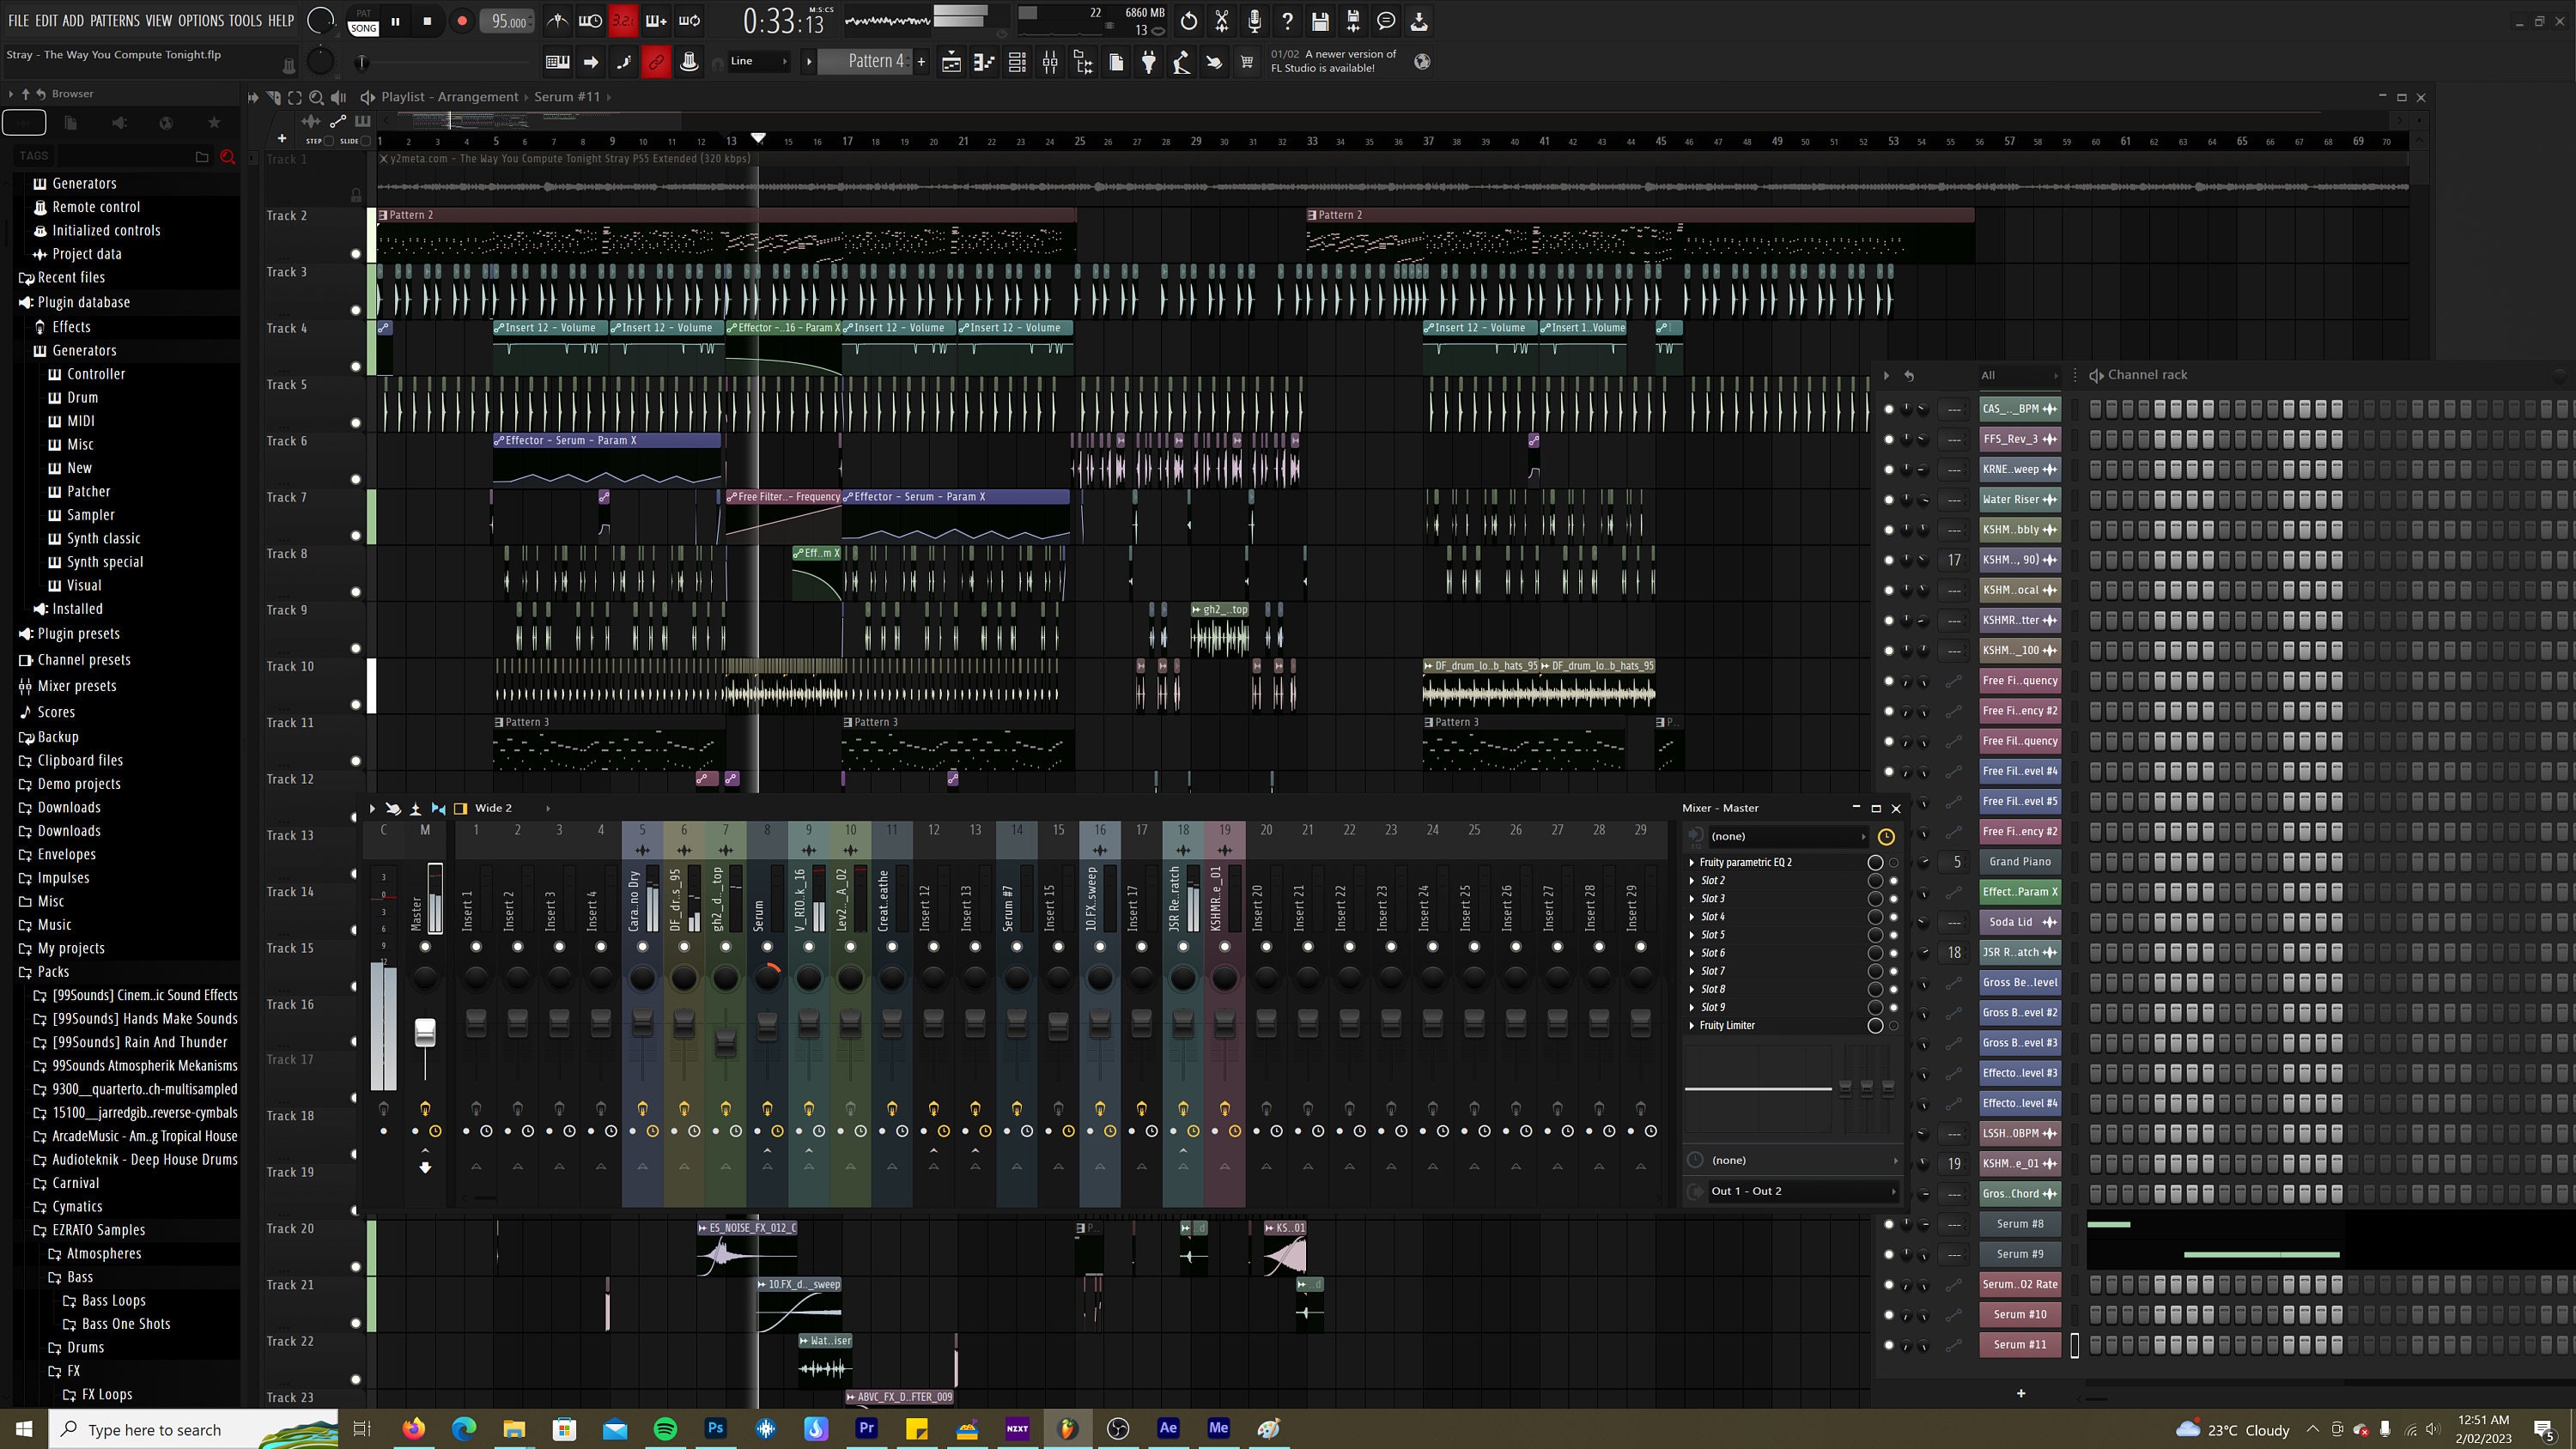Expand Slot 2 in the Master mixer chain
This screenshot has height=1449, width=2576.
1693,880
